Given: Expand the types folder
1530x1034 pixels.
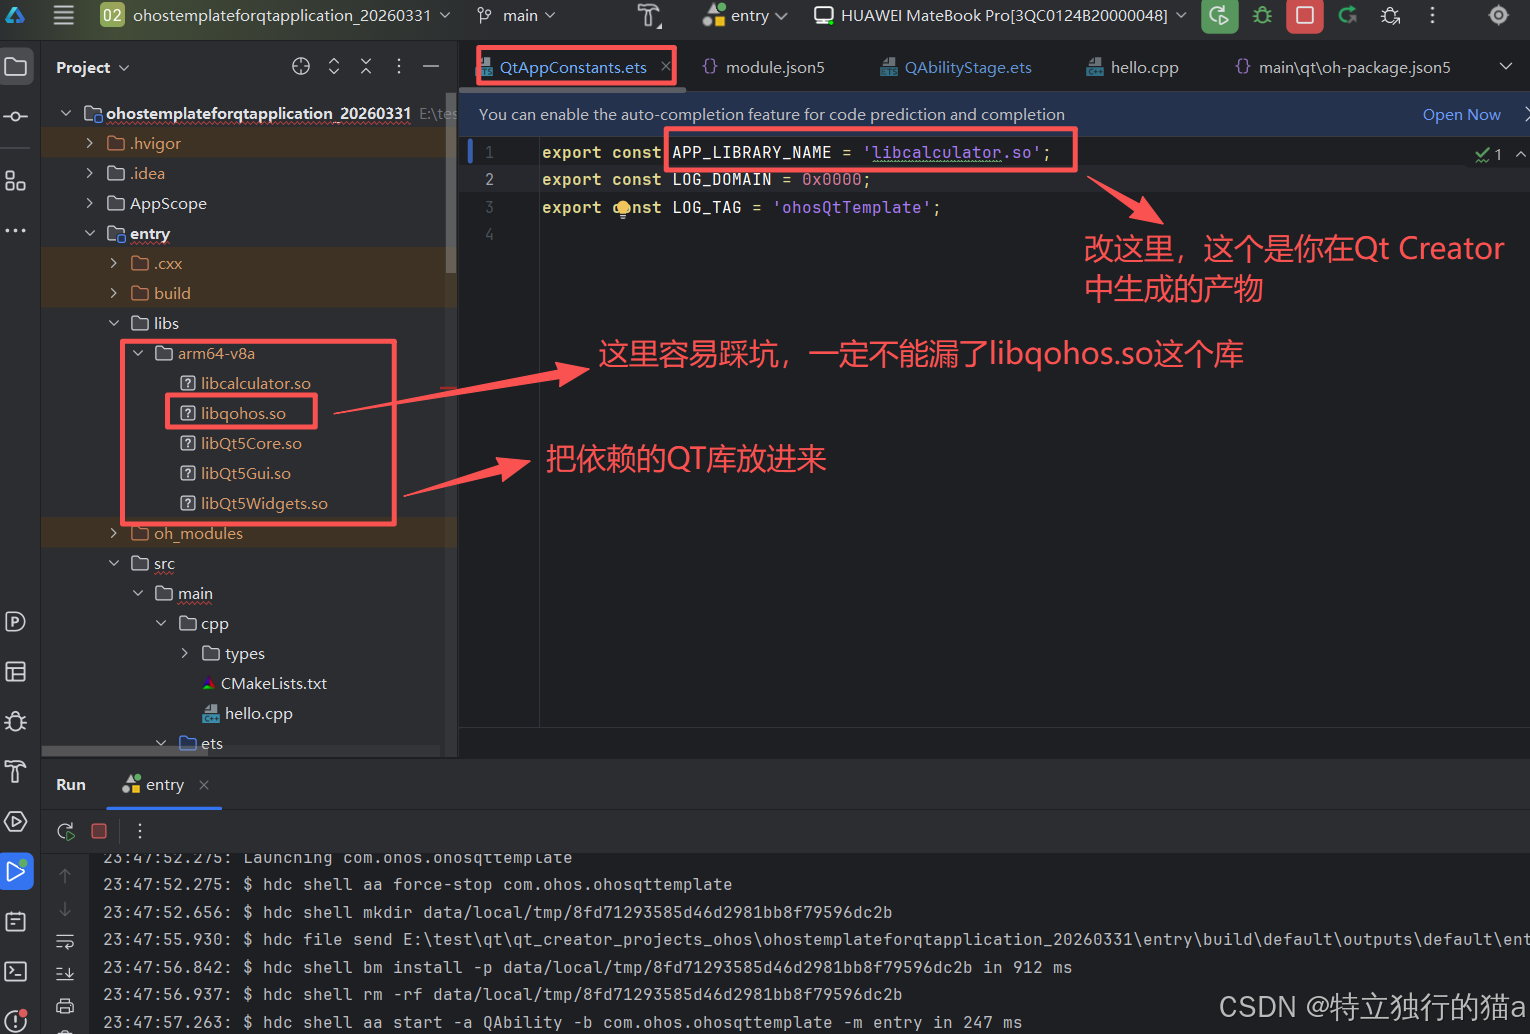Looking at the screenshot, I should (185, 653).
